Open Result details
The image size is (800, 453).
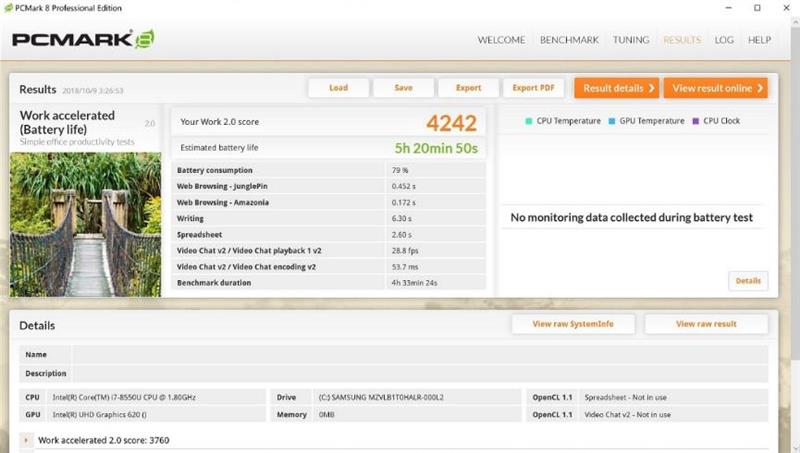(x=616, y=88)
